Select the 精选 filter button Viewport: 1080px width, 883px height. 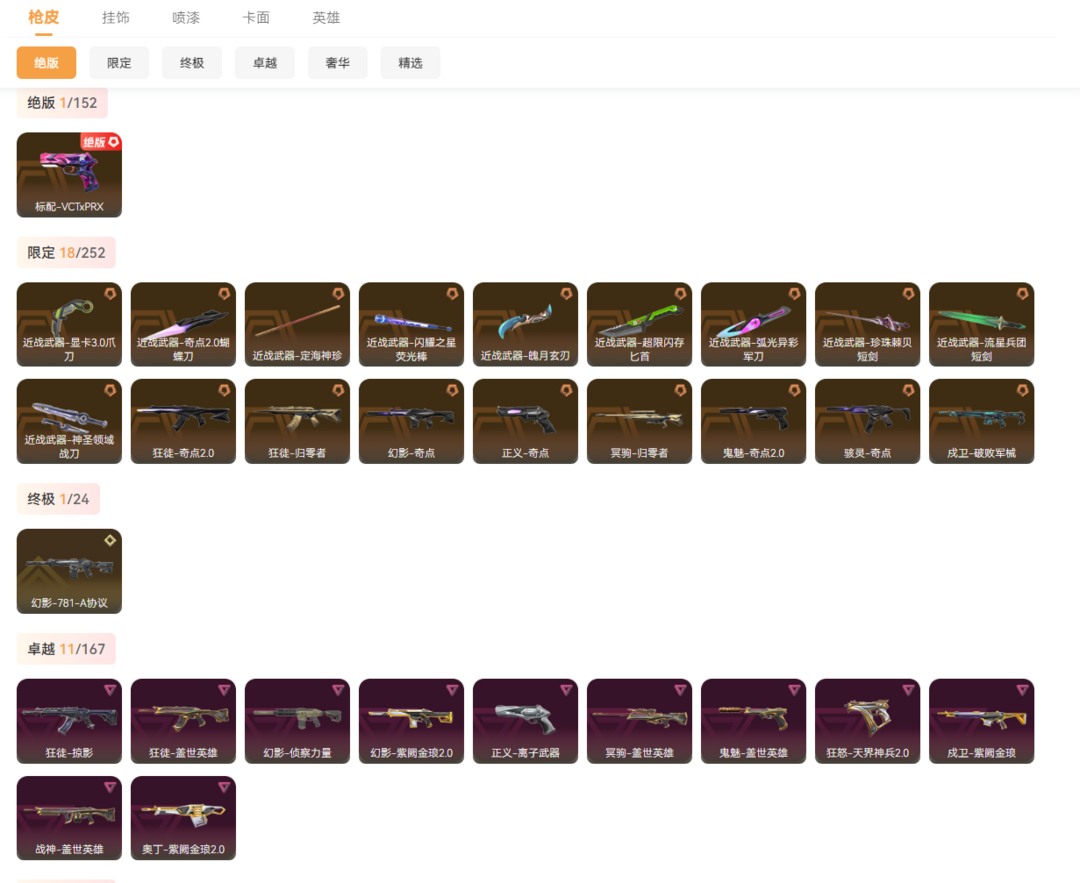coord(411,63)
